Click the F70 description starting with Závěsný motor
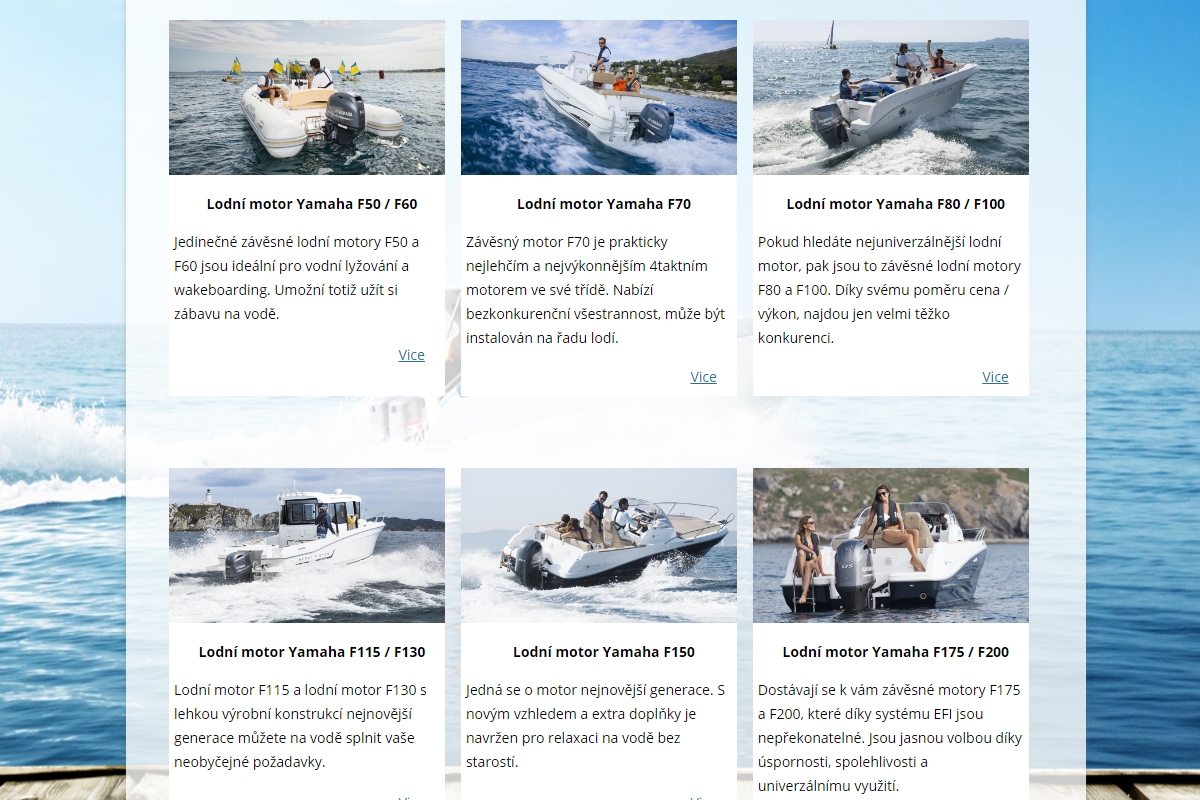1200x800 pixels. point(596,290)
